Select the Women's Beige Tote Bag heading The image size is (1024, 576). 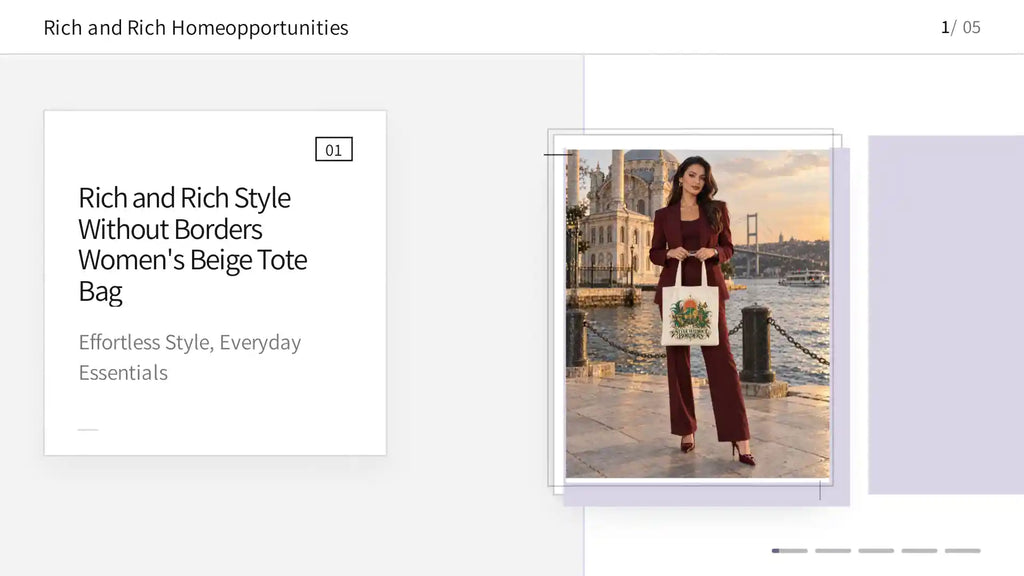click(x=193, y=244)
